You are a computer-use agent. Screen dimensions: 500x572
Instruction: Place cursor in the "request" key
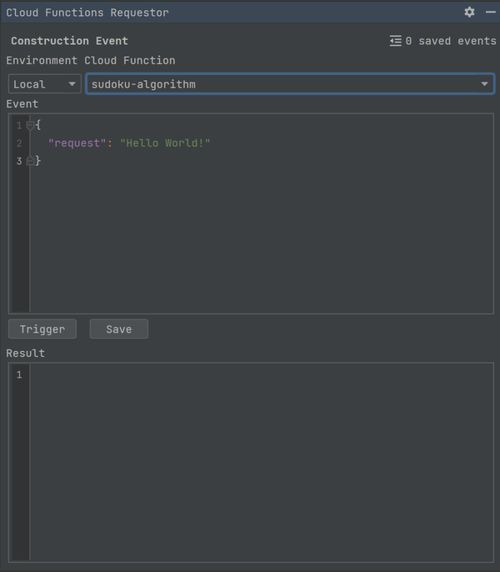pos(74,143)
